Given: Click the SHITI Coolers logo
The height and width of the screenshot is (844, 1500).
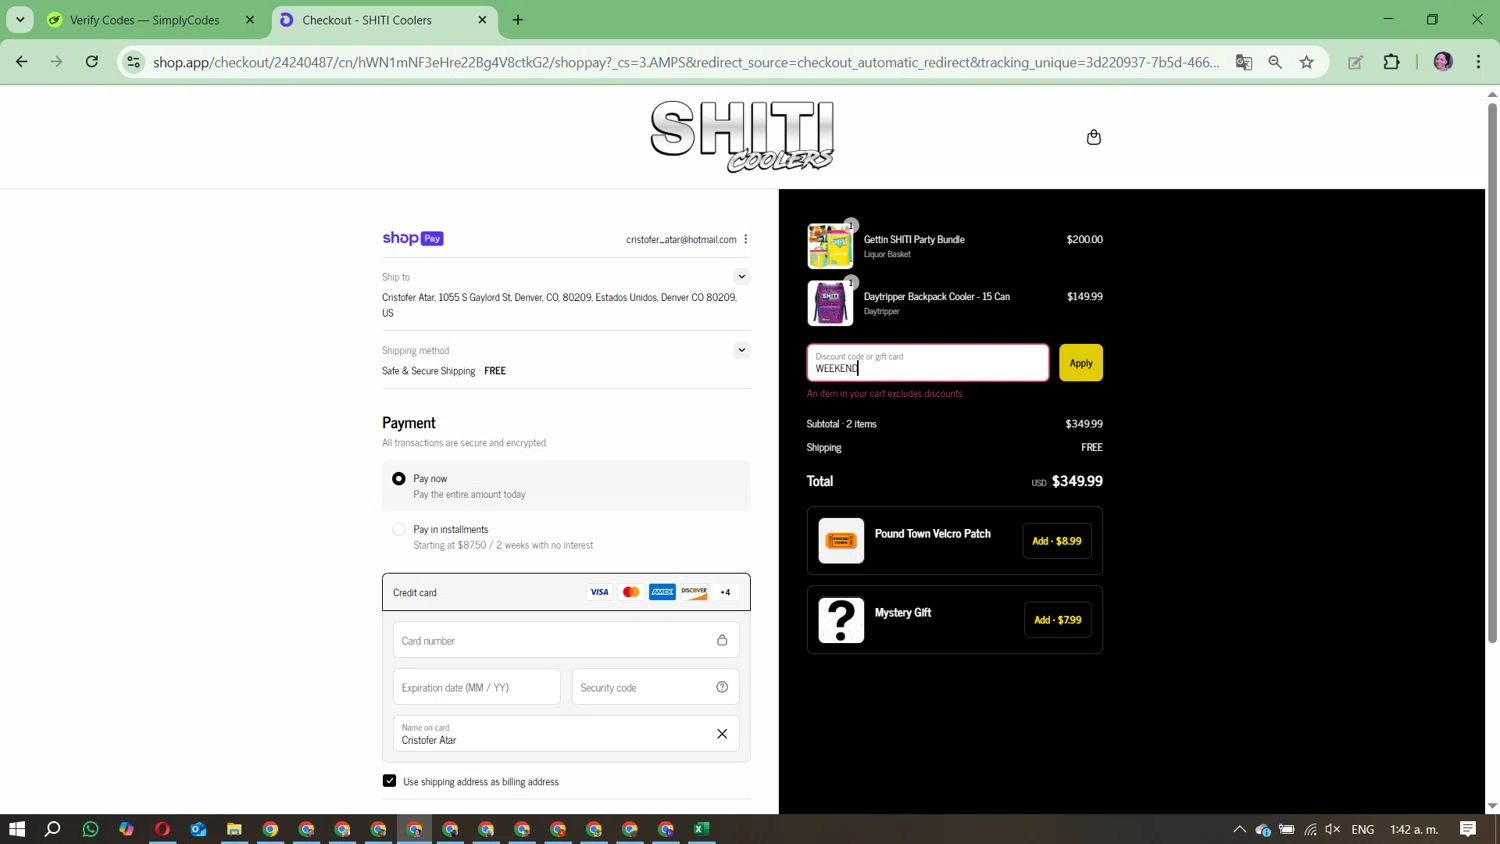Looking at the screenshot, I should point(742,136).
